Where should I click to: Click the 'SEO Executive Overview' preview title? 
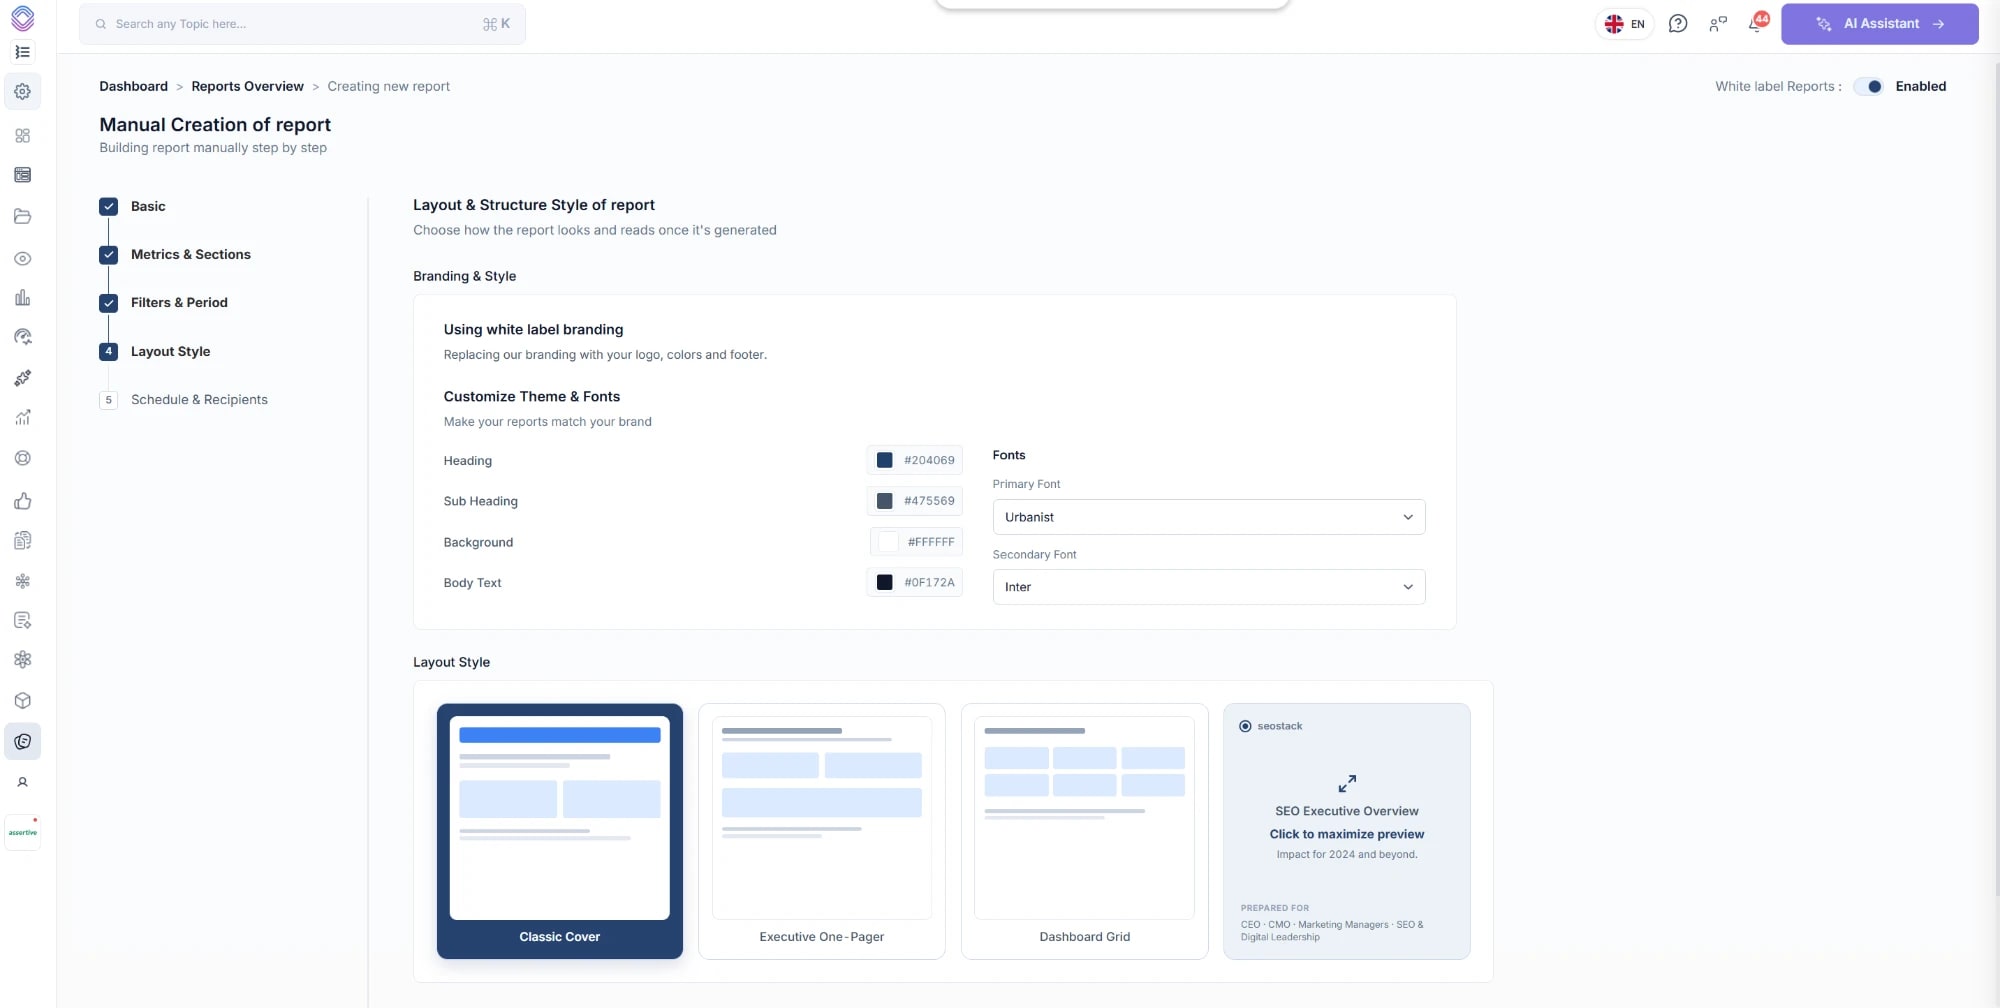1346,811
